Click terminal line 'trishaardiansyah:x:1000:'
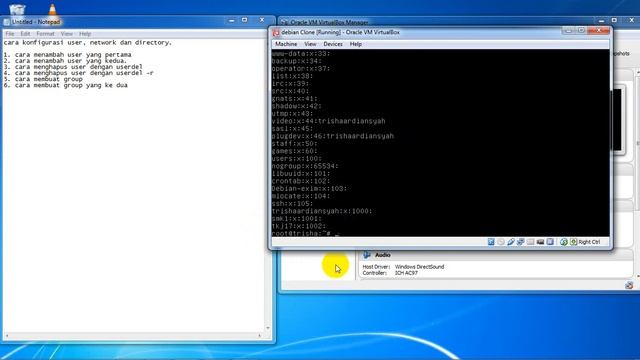Image resolution: width=640 pixels, height=360 pixels. click(322, 211)
